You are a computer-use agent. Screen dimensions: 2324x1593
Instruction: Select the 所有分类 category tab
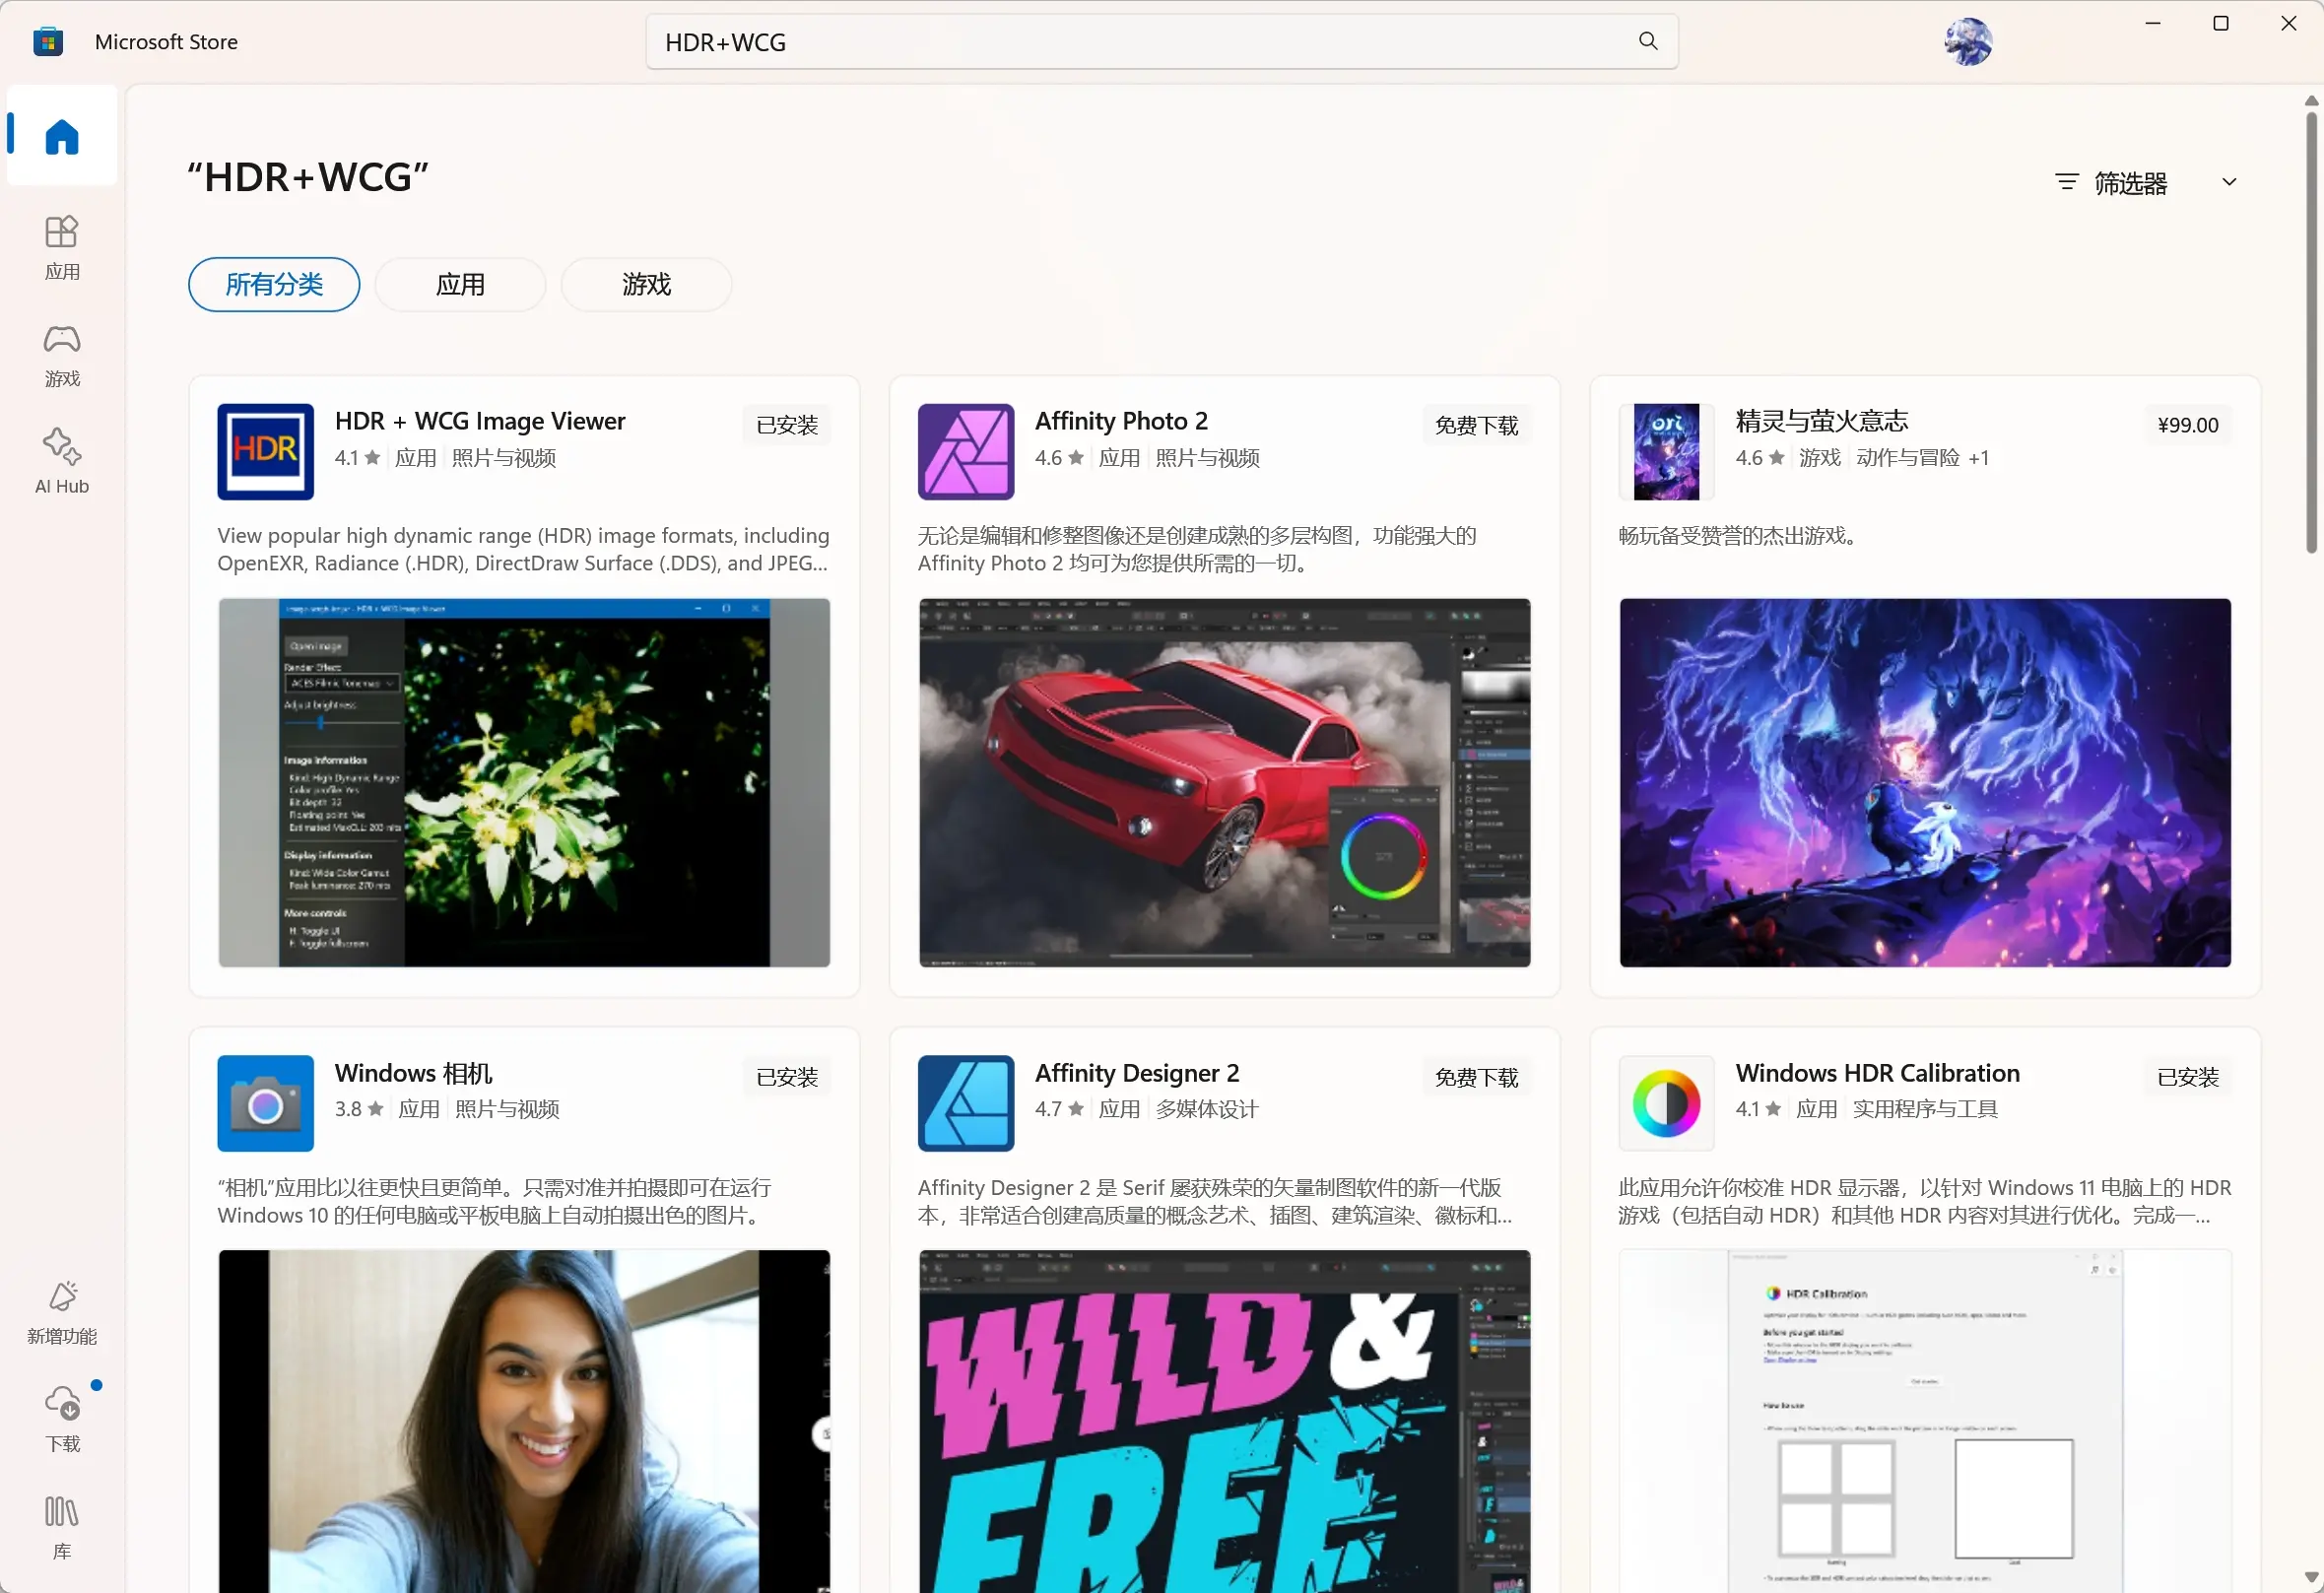pos(274,285)
